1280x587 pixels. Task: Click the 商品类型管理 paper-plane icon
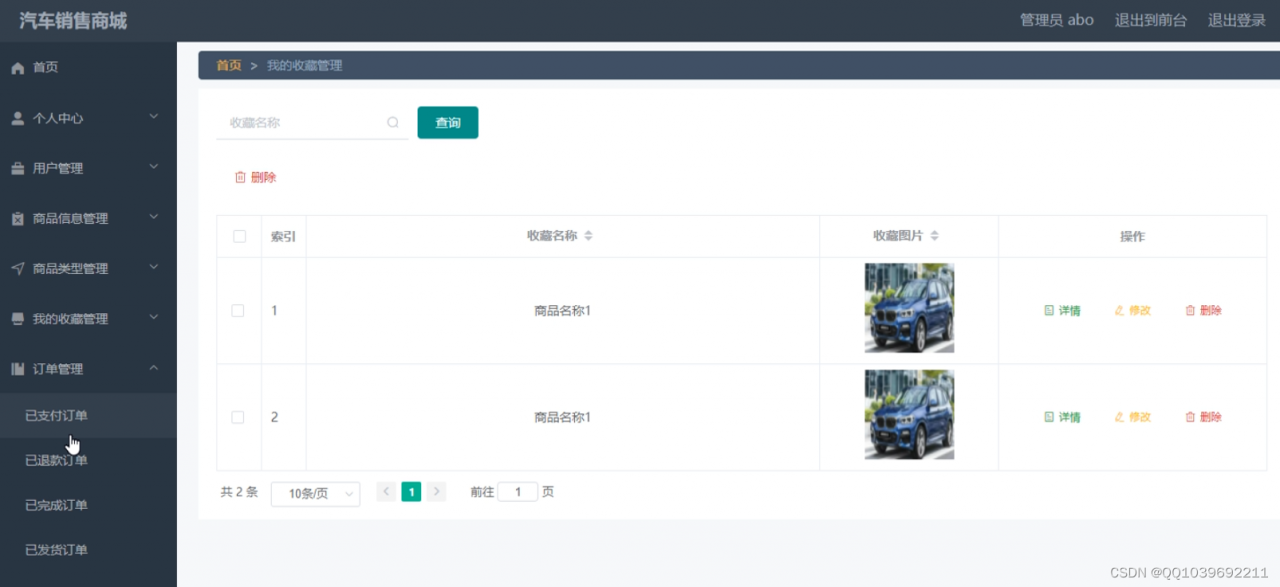pos(17,268)
